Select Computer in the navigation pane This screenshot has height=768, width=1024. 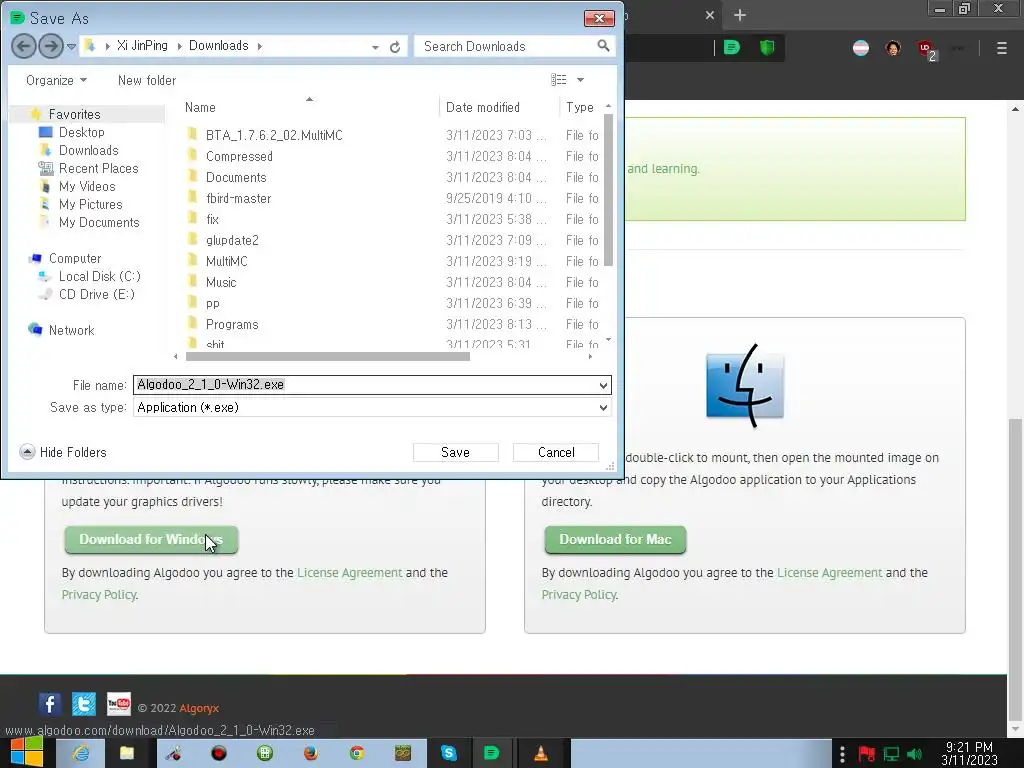74,259
